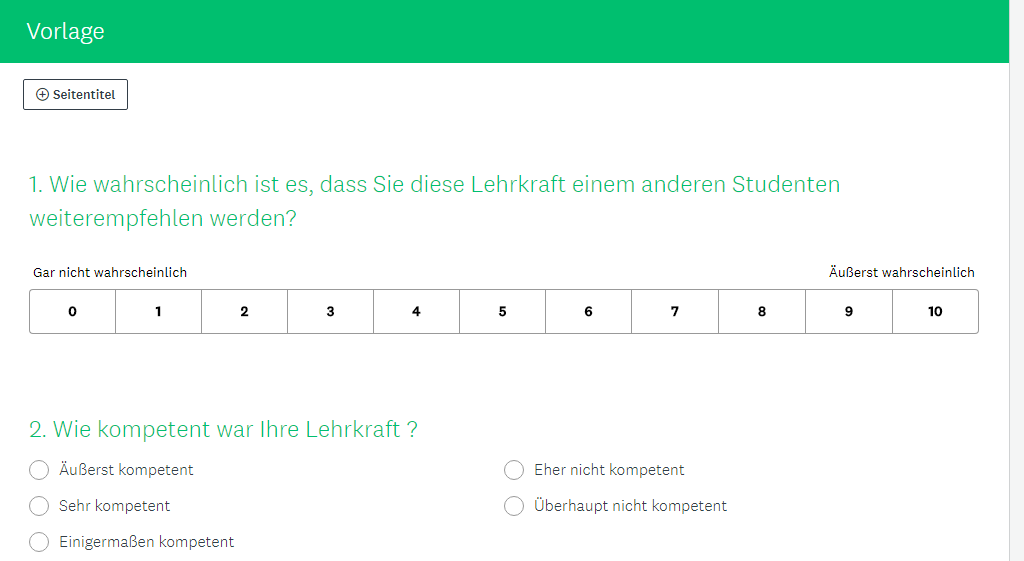Mark Überhaupt nicht kompetent option
The height and width of the screenshot is (561, 1024).
514,506
